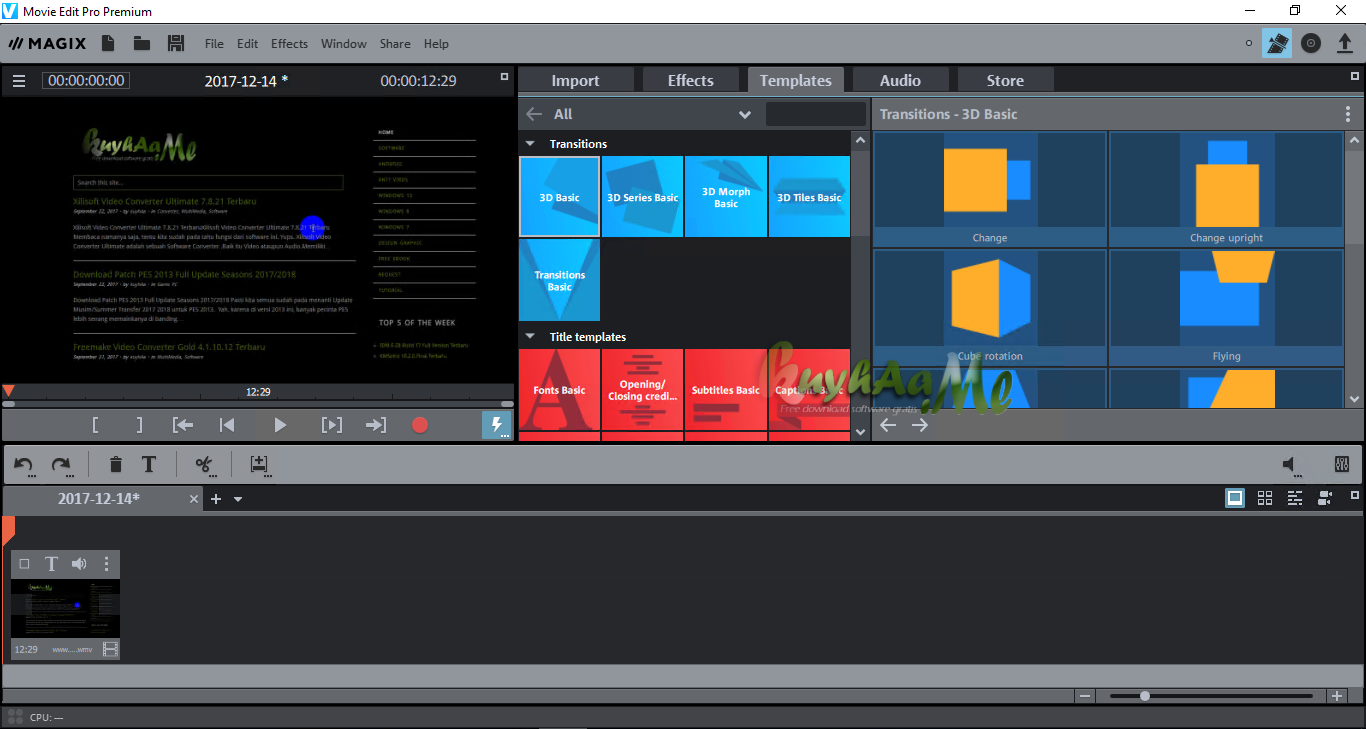Open the File menu
1366x729 pixels.
214,43
